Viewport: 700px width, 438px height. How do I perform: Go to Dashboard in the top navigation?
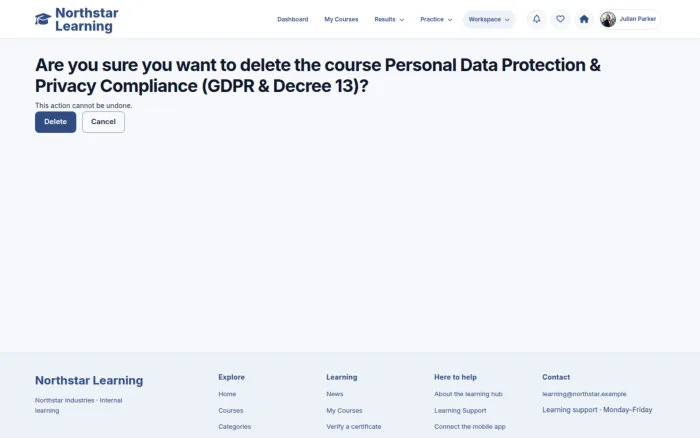pos(292,19)
